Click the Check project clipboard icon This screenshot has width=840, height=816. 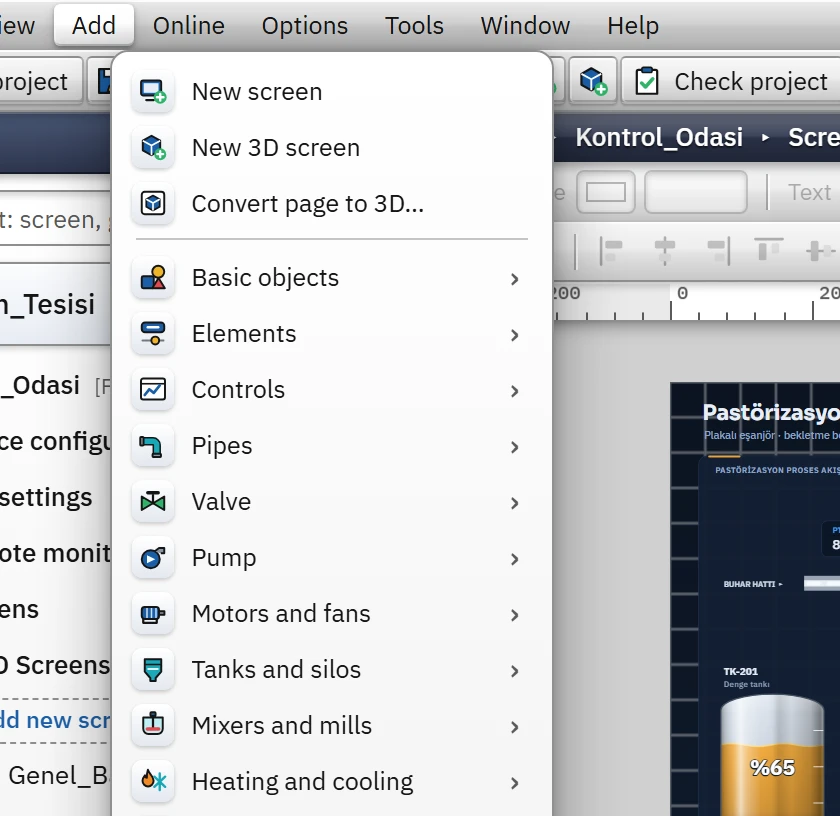tap(647, 81)
